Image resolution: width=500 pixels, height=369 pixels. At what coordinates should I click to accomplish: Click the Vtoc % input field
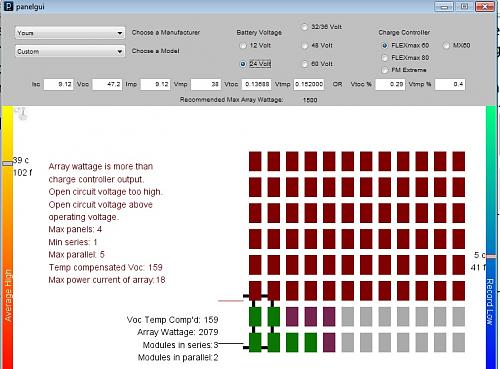click(x=390, y=84)
